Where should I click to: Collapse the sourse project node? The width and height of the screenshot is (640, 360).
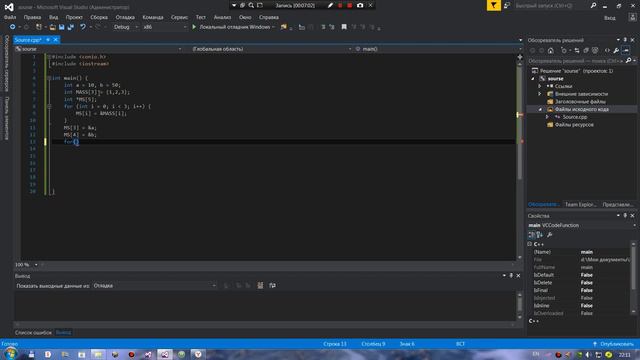pyautogui.click(x=533, y=78)
